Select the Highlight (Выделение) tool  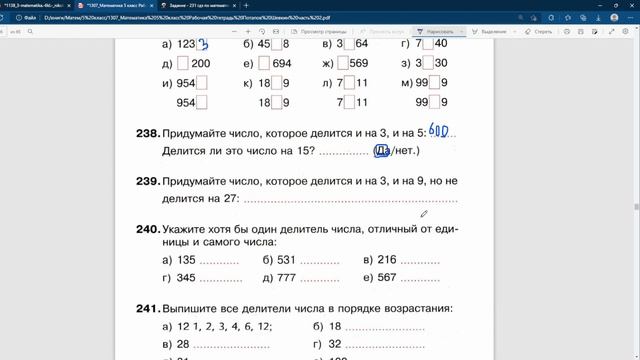(x=489, y=31)
